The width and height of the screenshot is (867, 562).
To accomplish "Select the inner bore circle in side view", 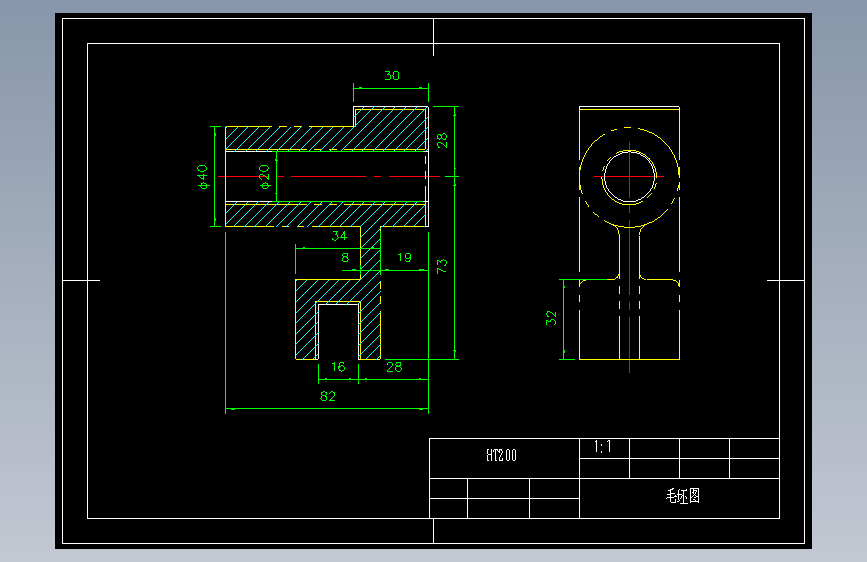I will pyautogui.click(x=629, y=177).
